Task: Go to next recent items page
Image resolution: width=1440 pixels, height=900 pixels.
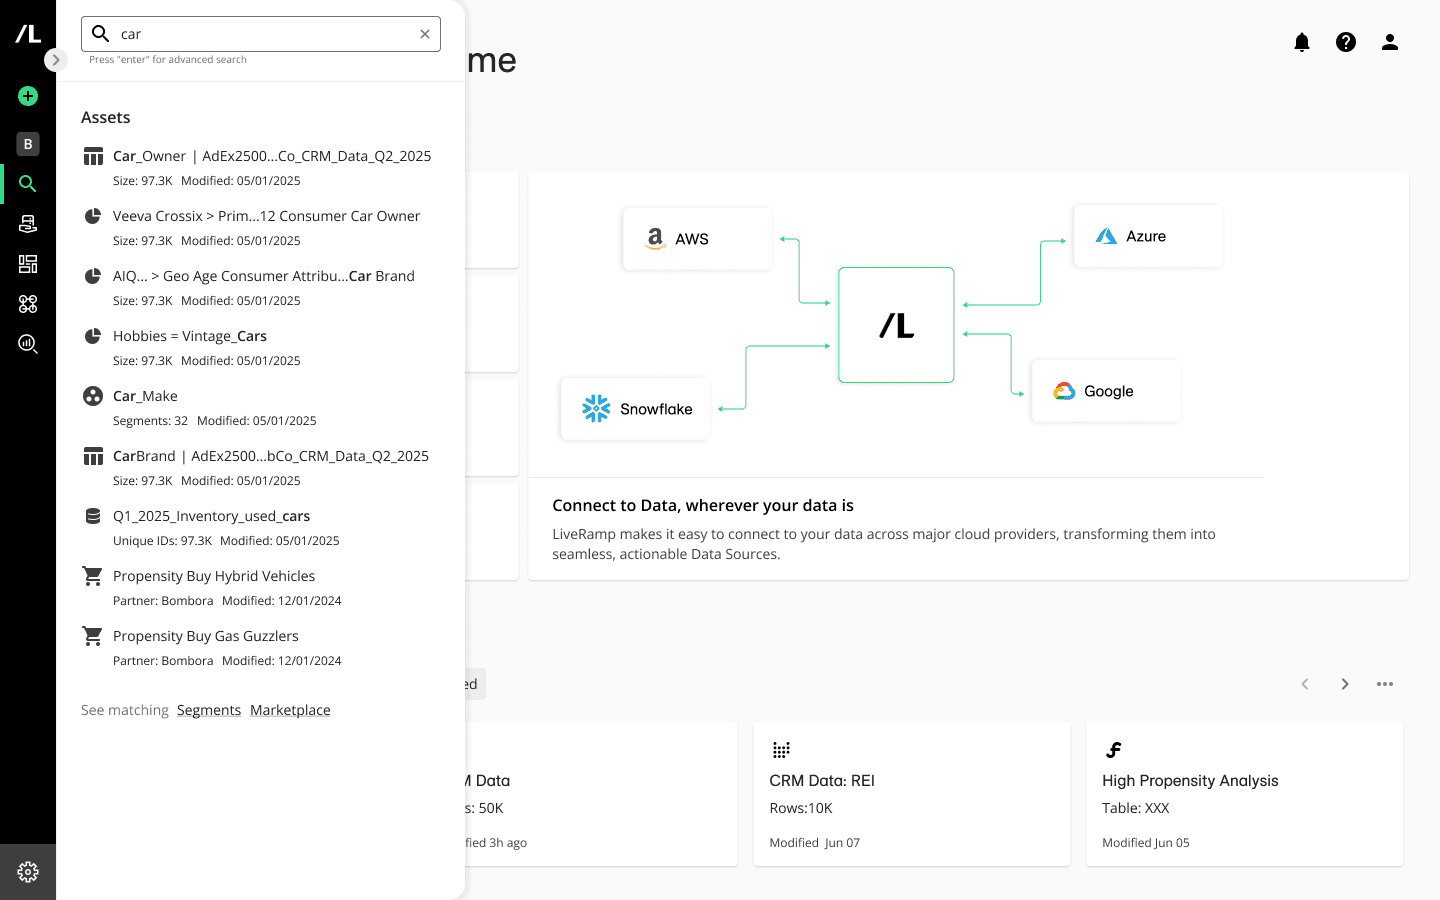Action: [1345, 684]
